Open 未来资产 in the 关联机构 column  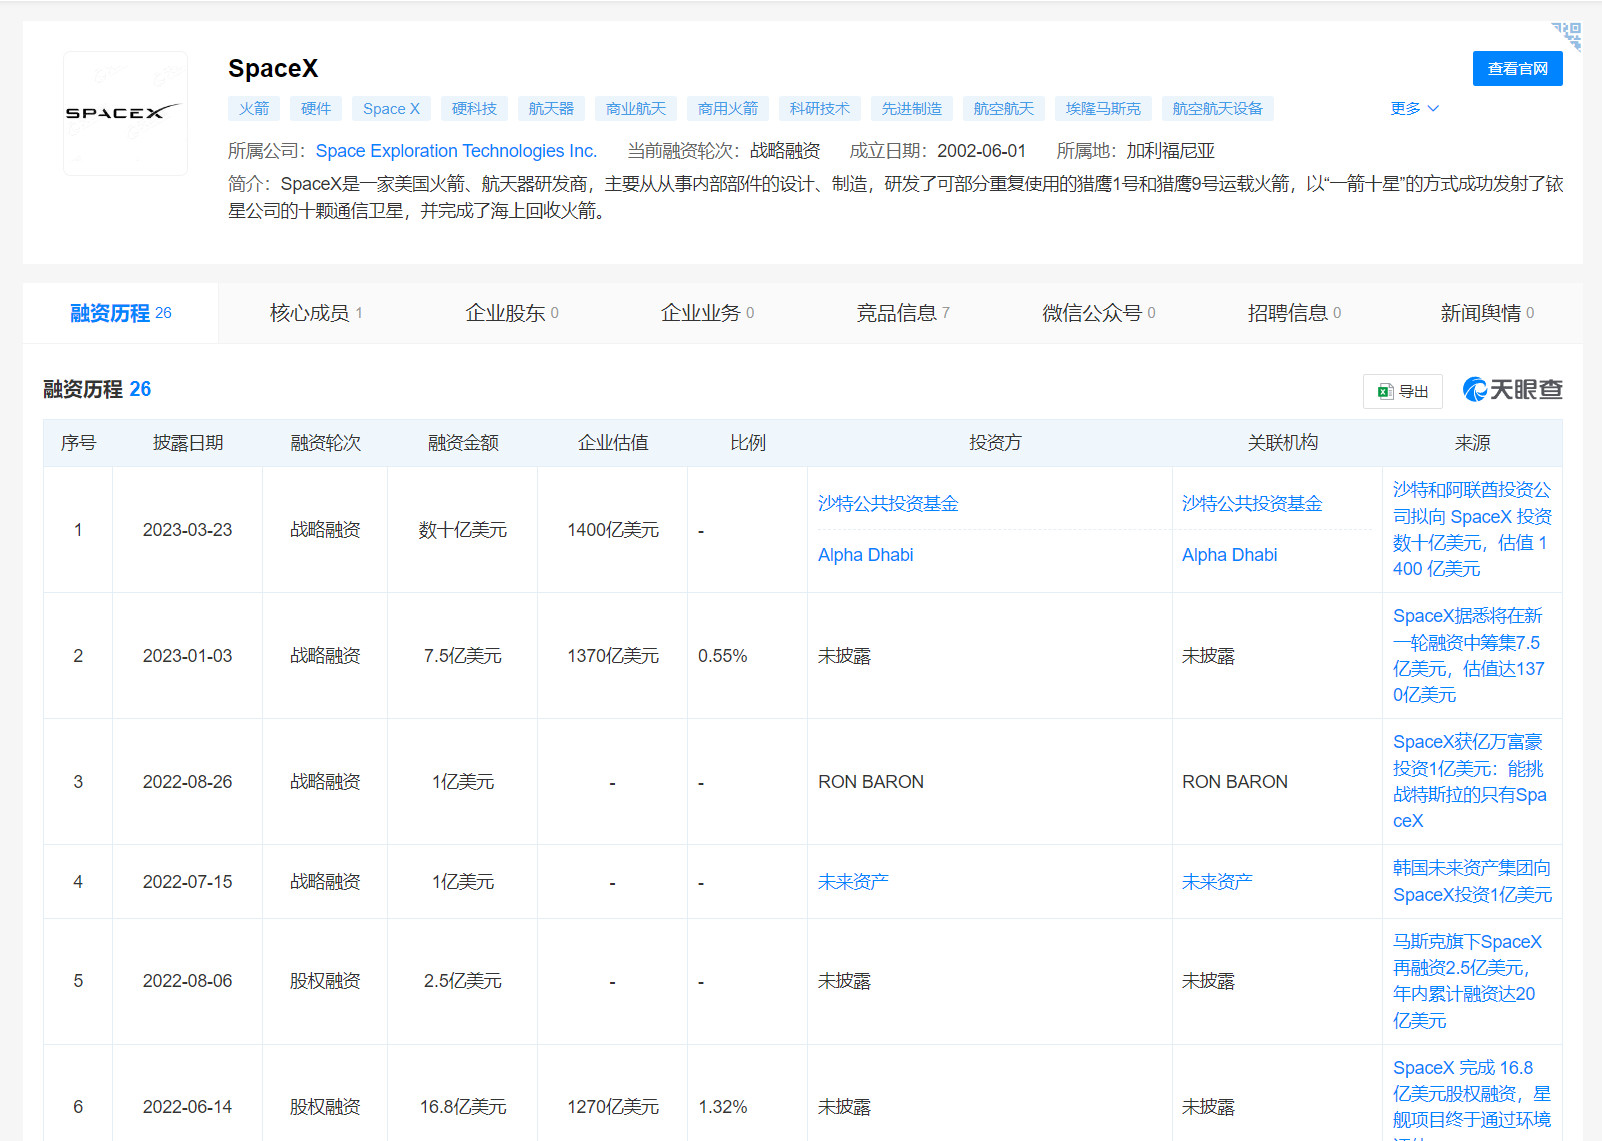[x=1217, y=882]
